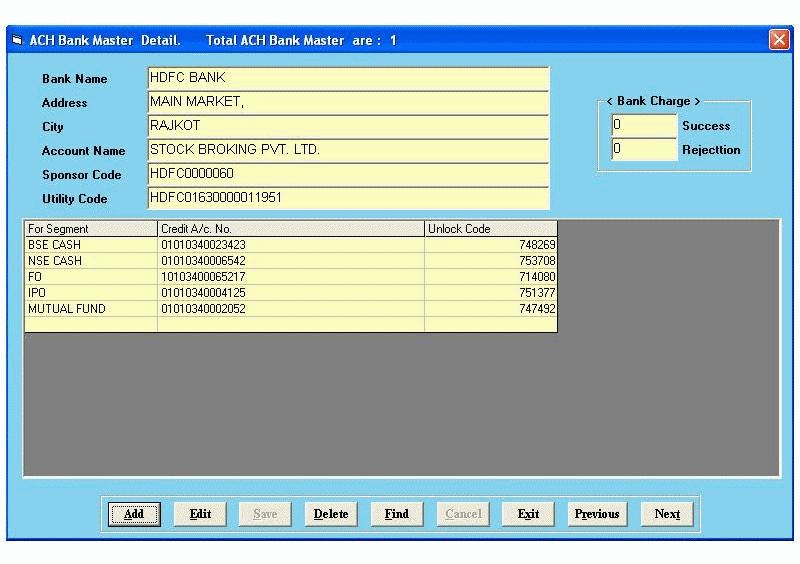Close the ACH Bank Master window
This screenshot has width=800, height=564.
779,40
